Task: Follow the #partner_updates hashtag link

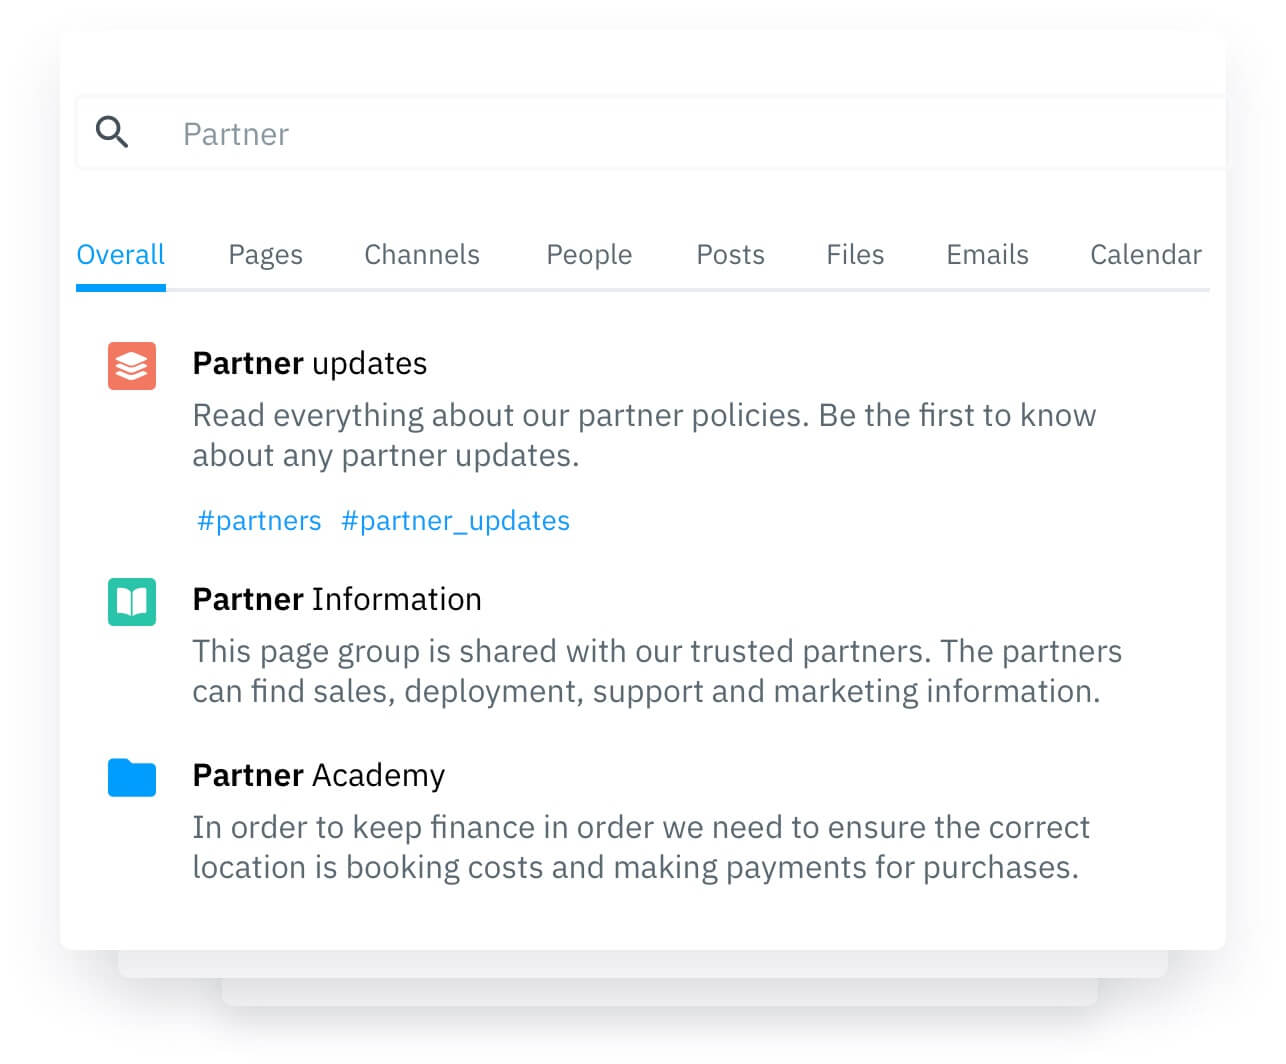Action: coord(455,521)
